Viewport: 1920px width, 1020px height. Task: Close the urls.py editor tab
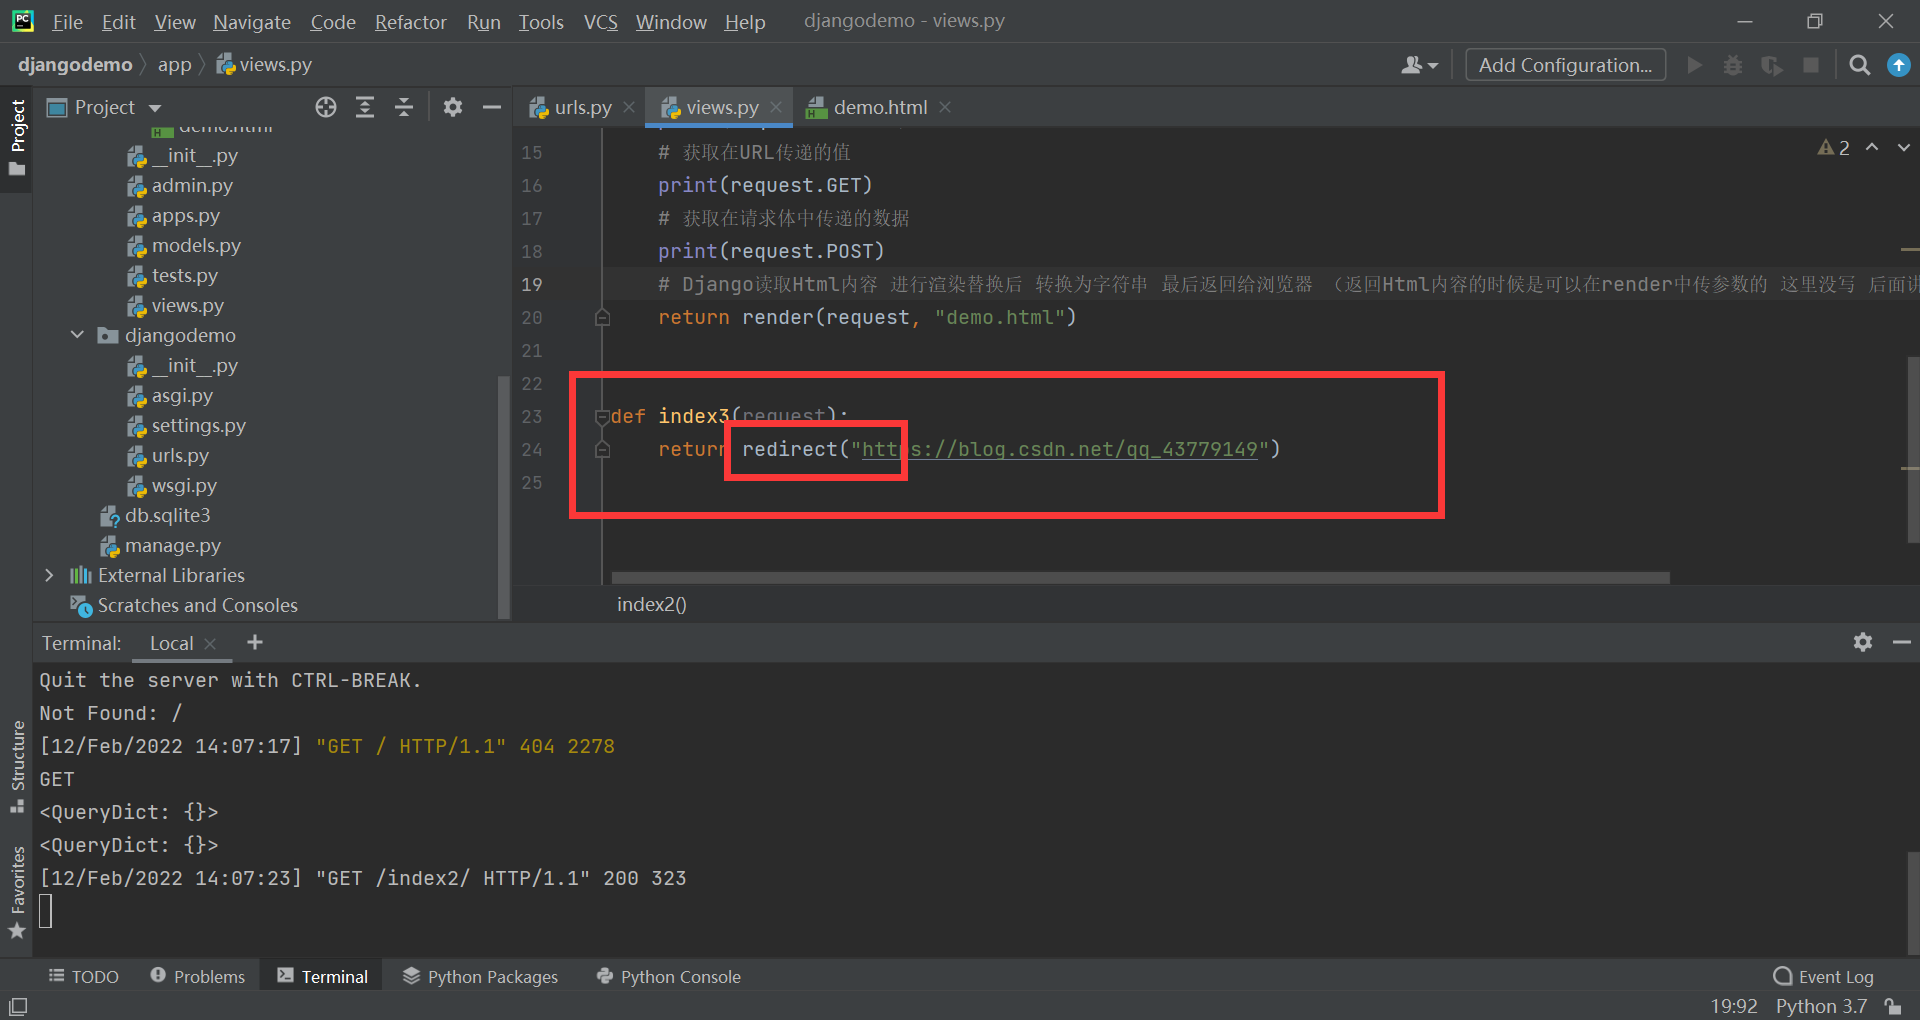tap(629, 107)
